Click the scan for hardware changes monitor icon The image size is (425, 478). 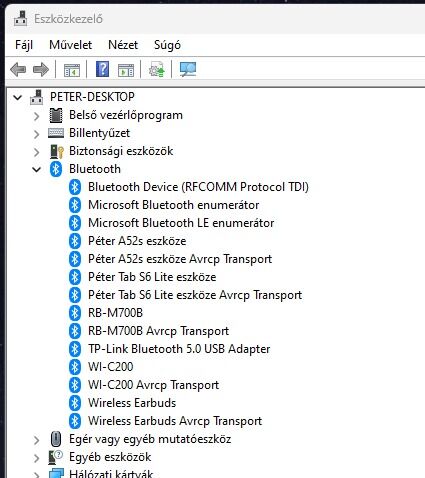coord(188,69)
